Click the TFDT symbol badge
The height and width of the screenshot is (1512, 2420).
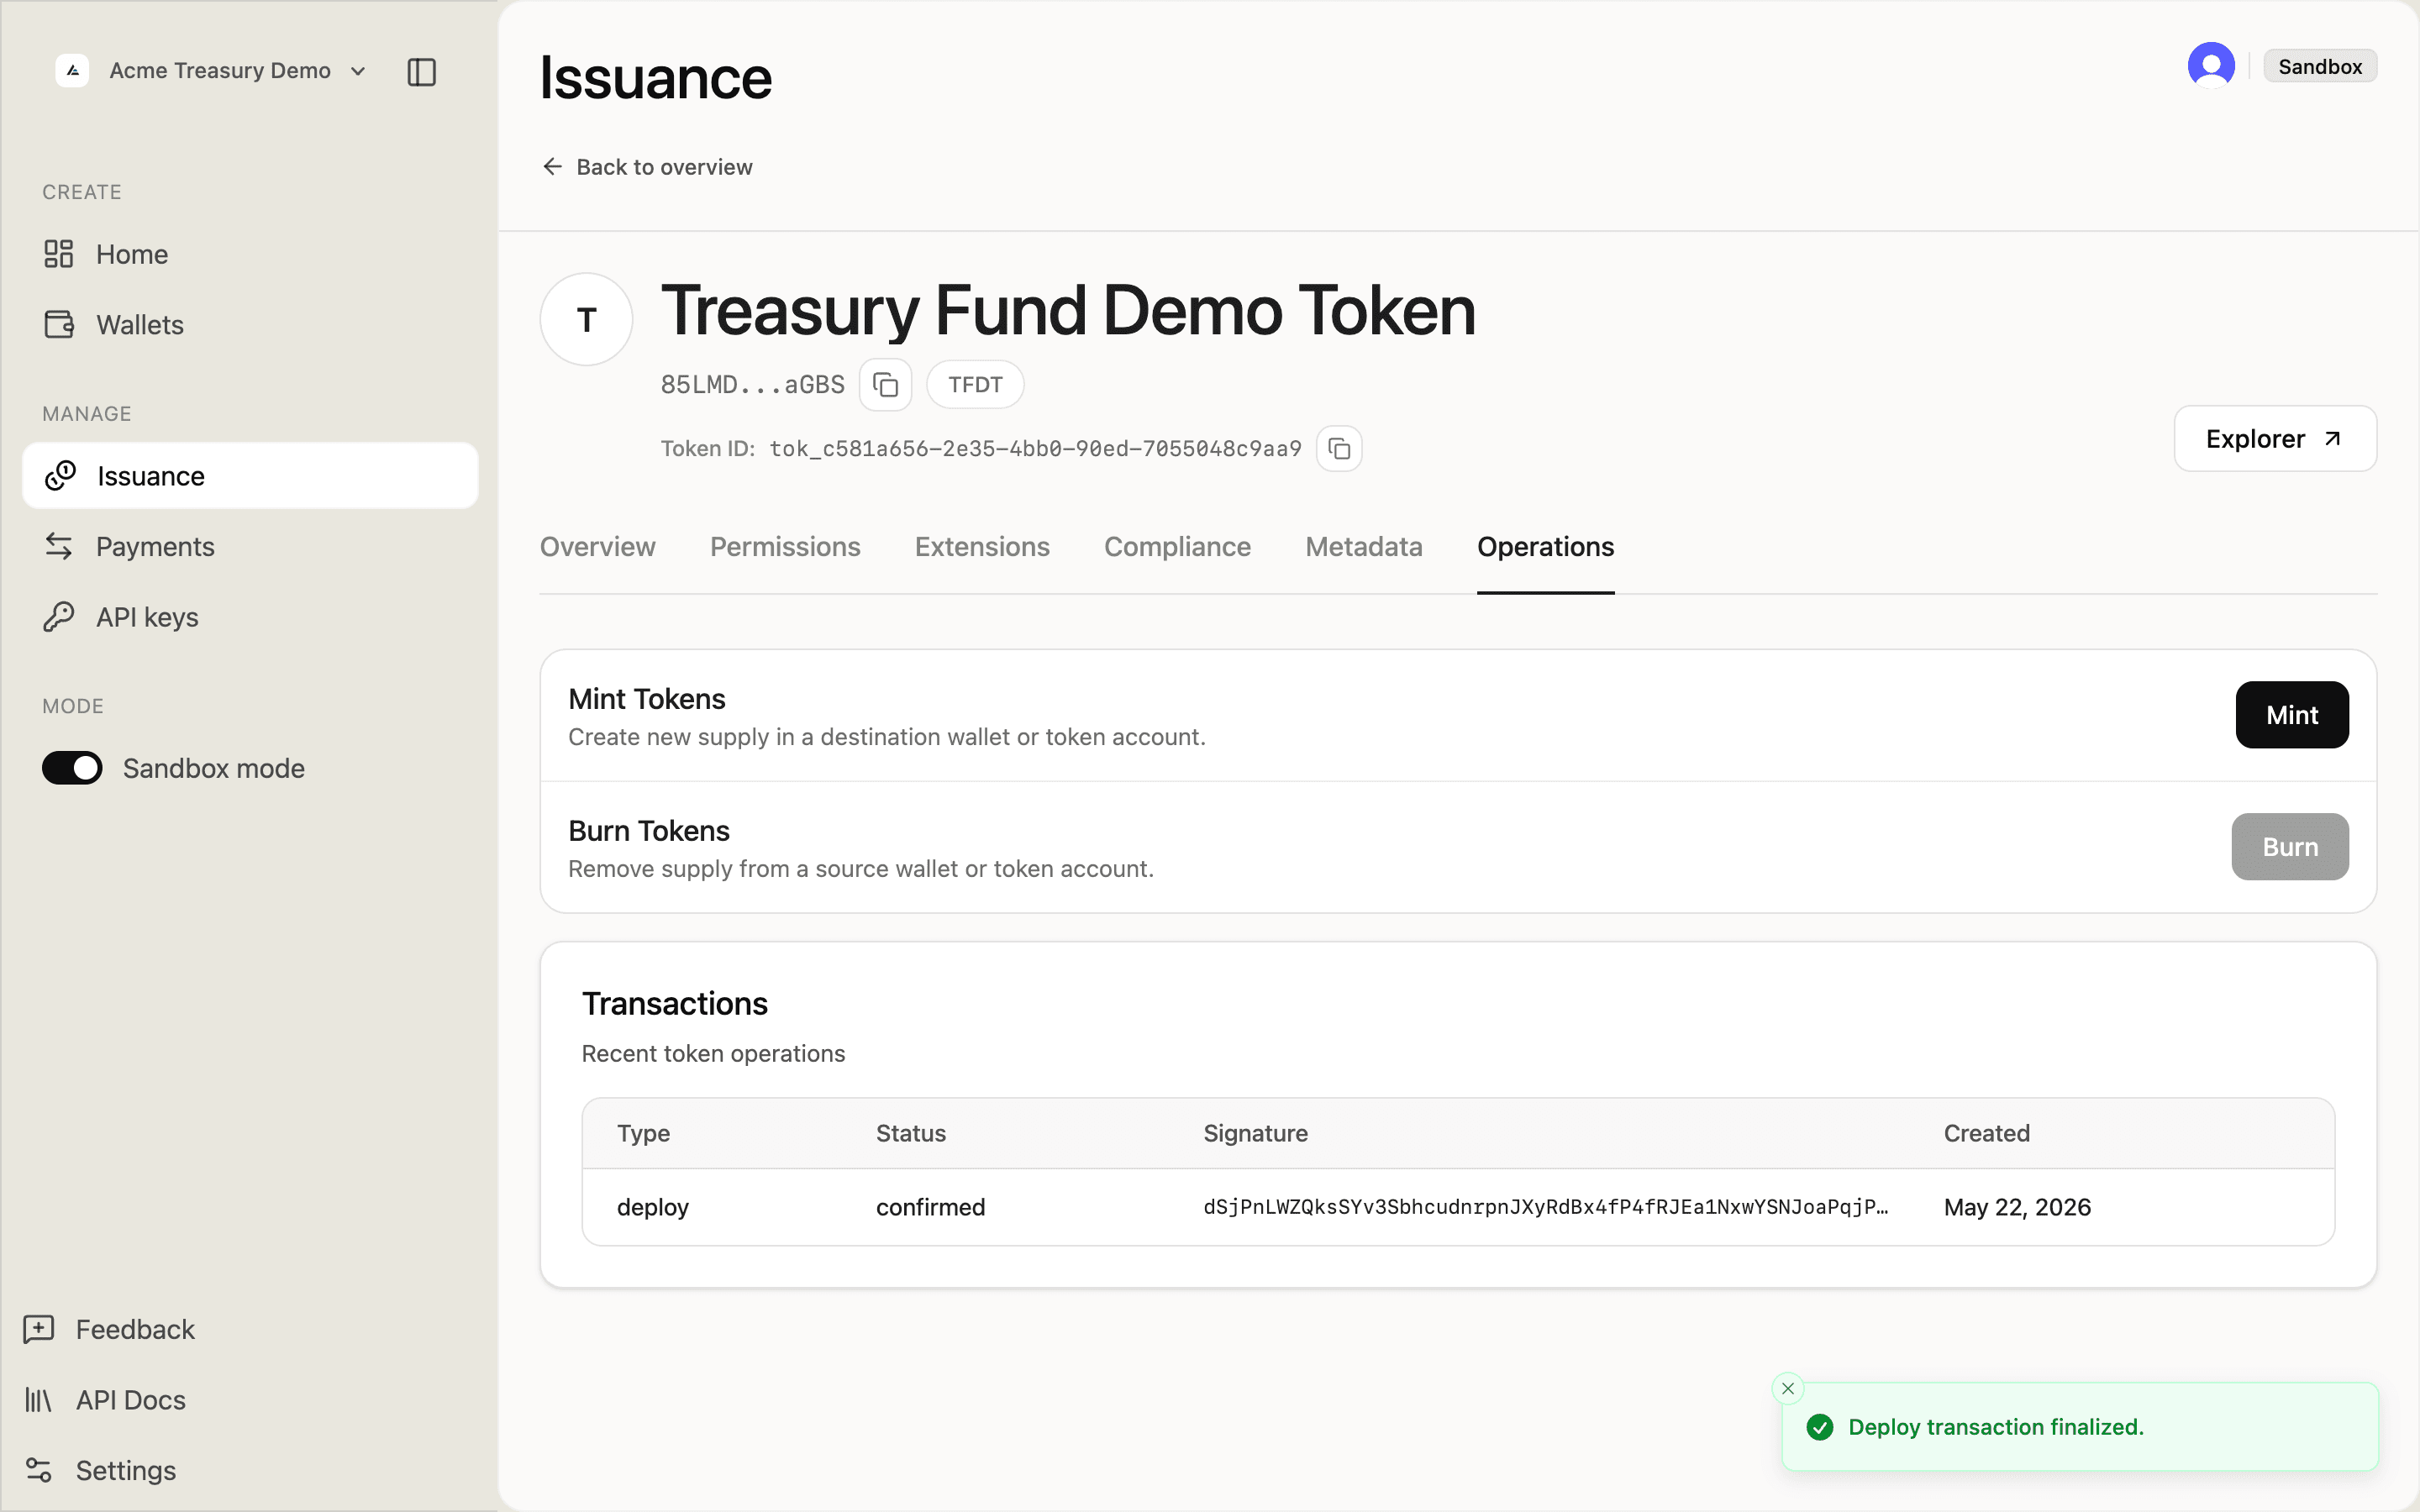pyautogui.click(x=975, y=385)
